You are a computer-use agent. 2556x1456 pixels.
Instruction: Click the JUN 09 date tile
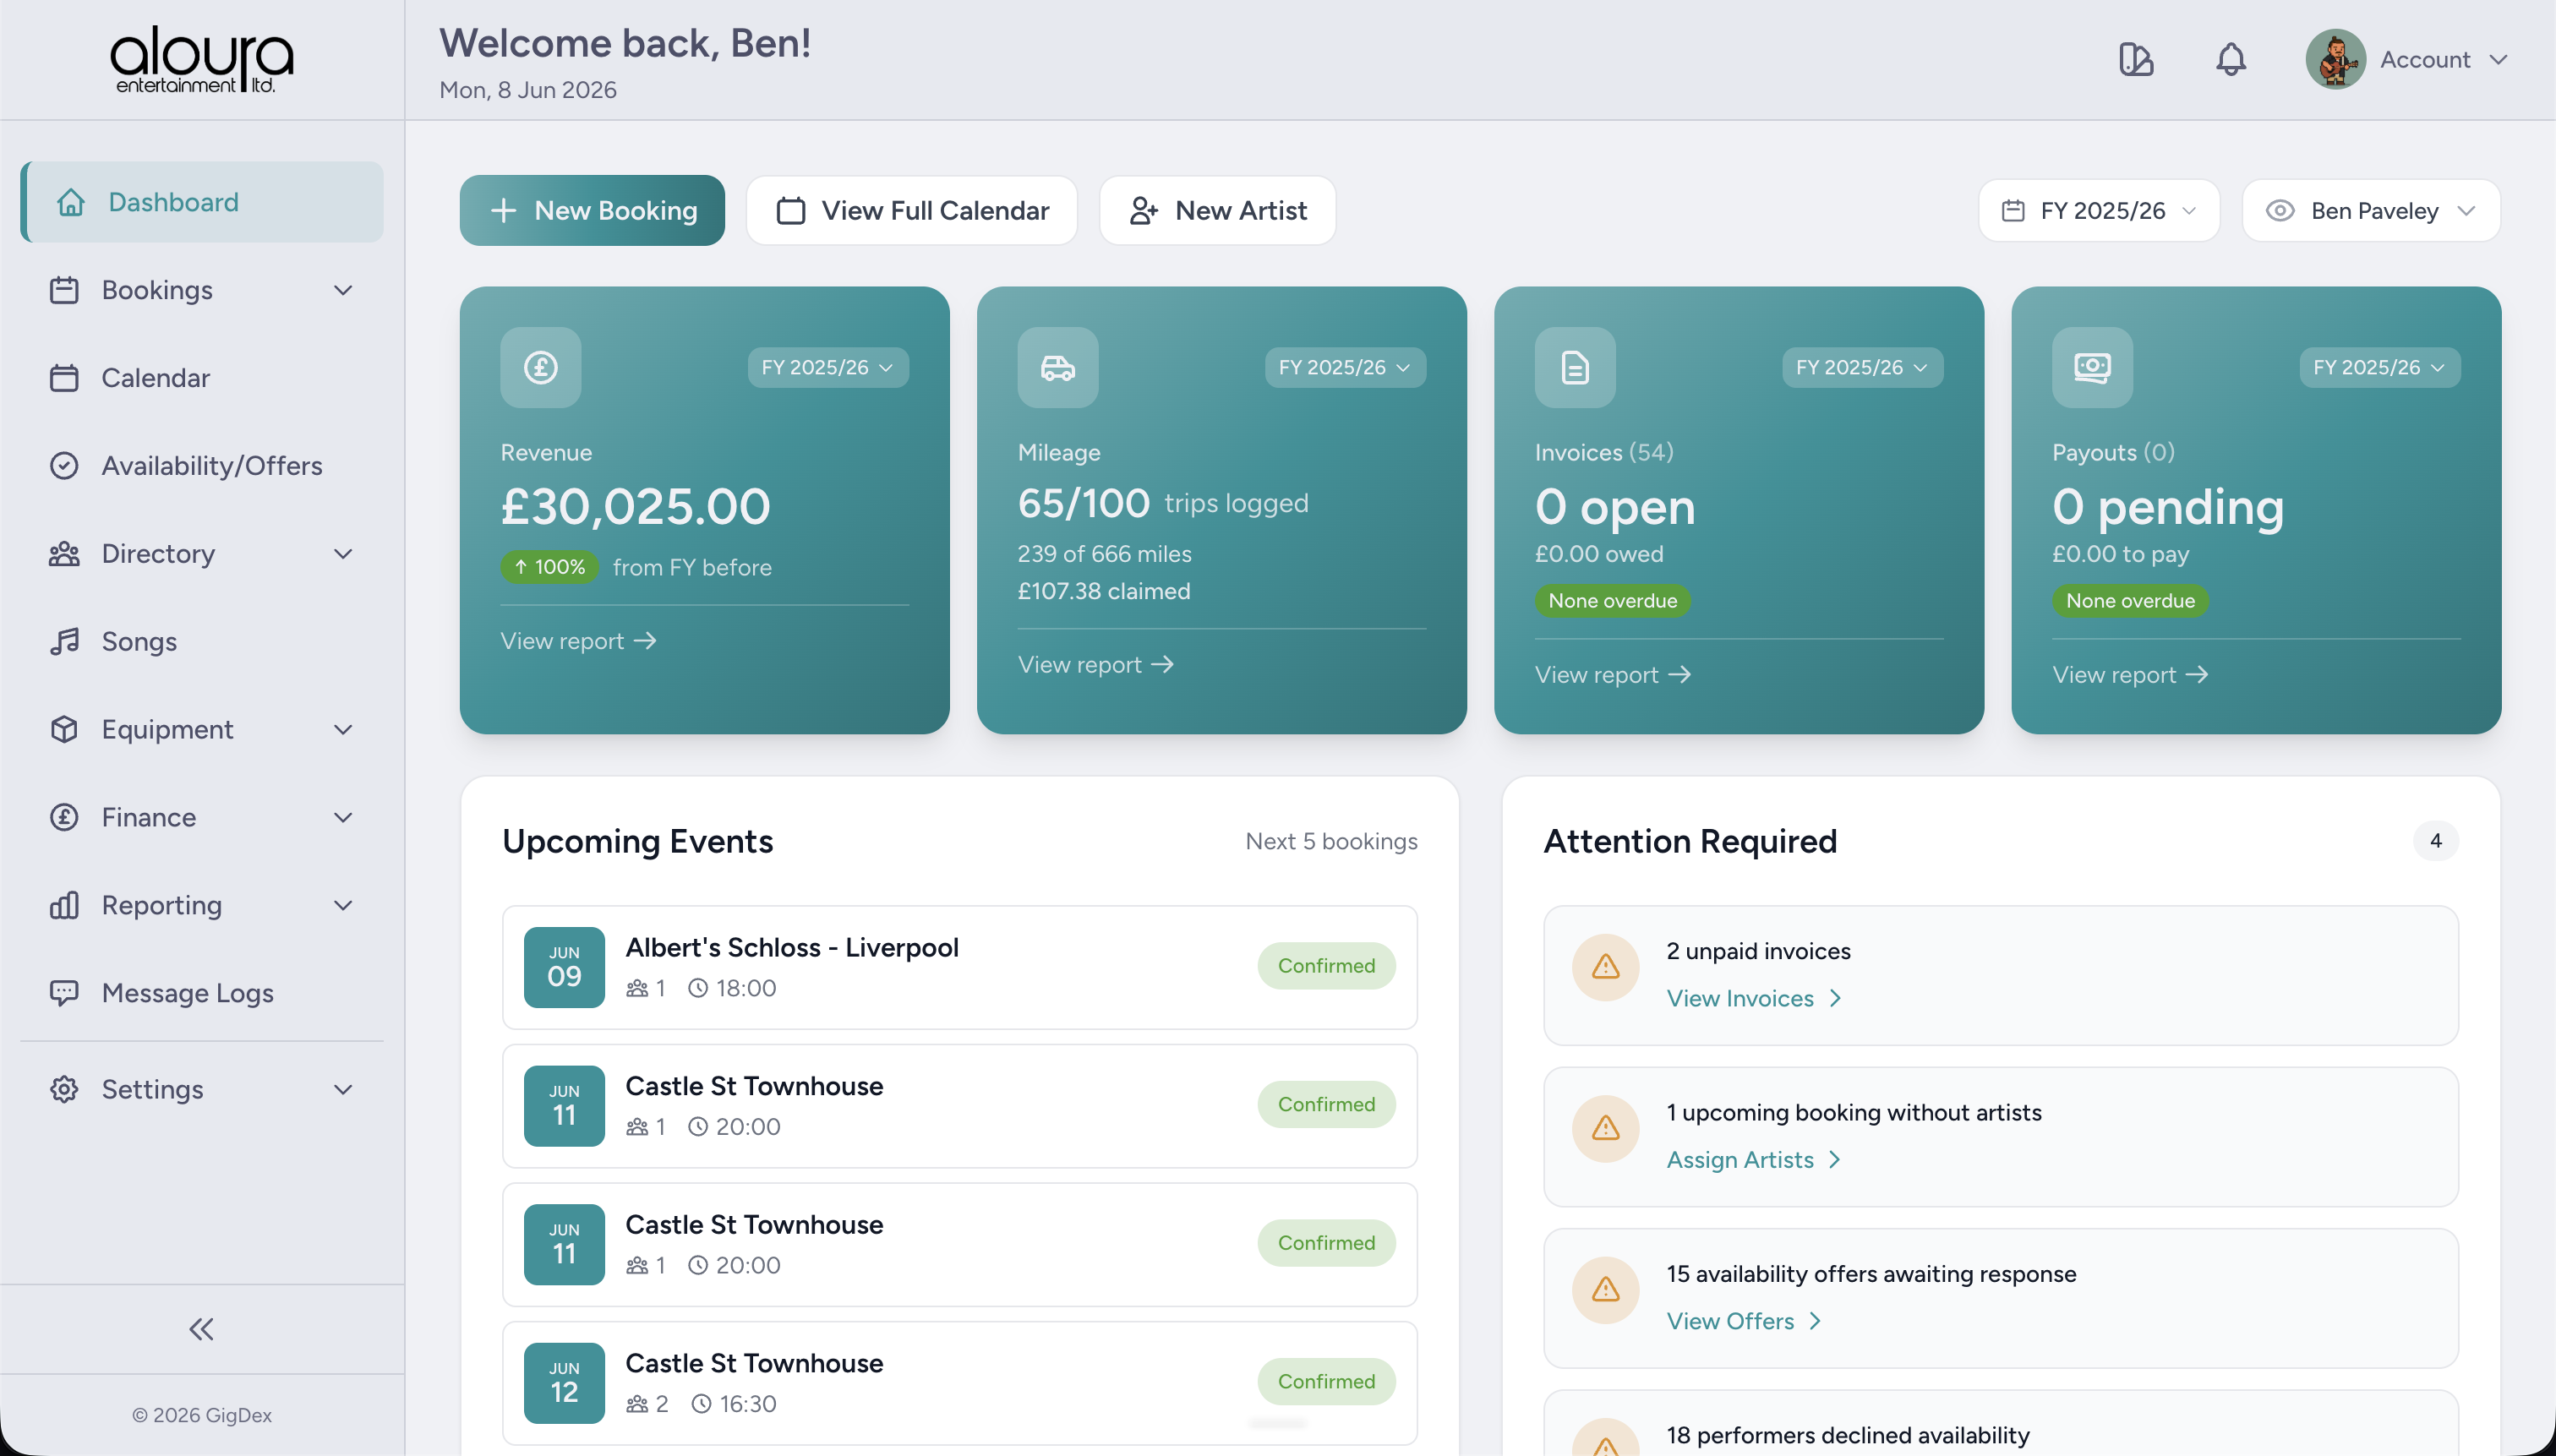(564, 967)
